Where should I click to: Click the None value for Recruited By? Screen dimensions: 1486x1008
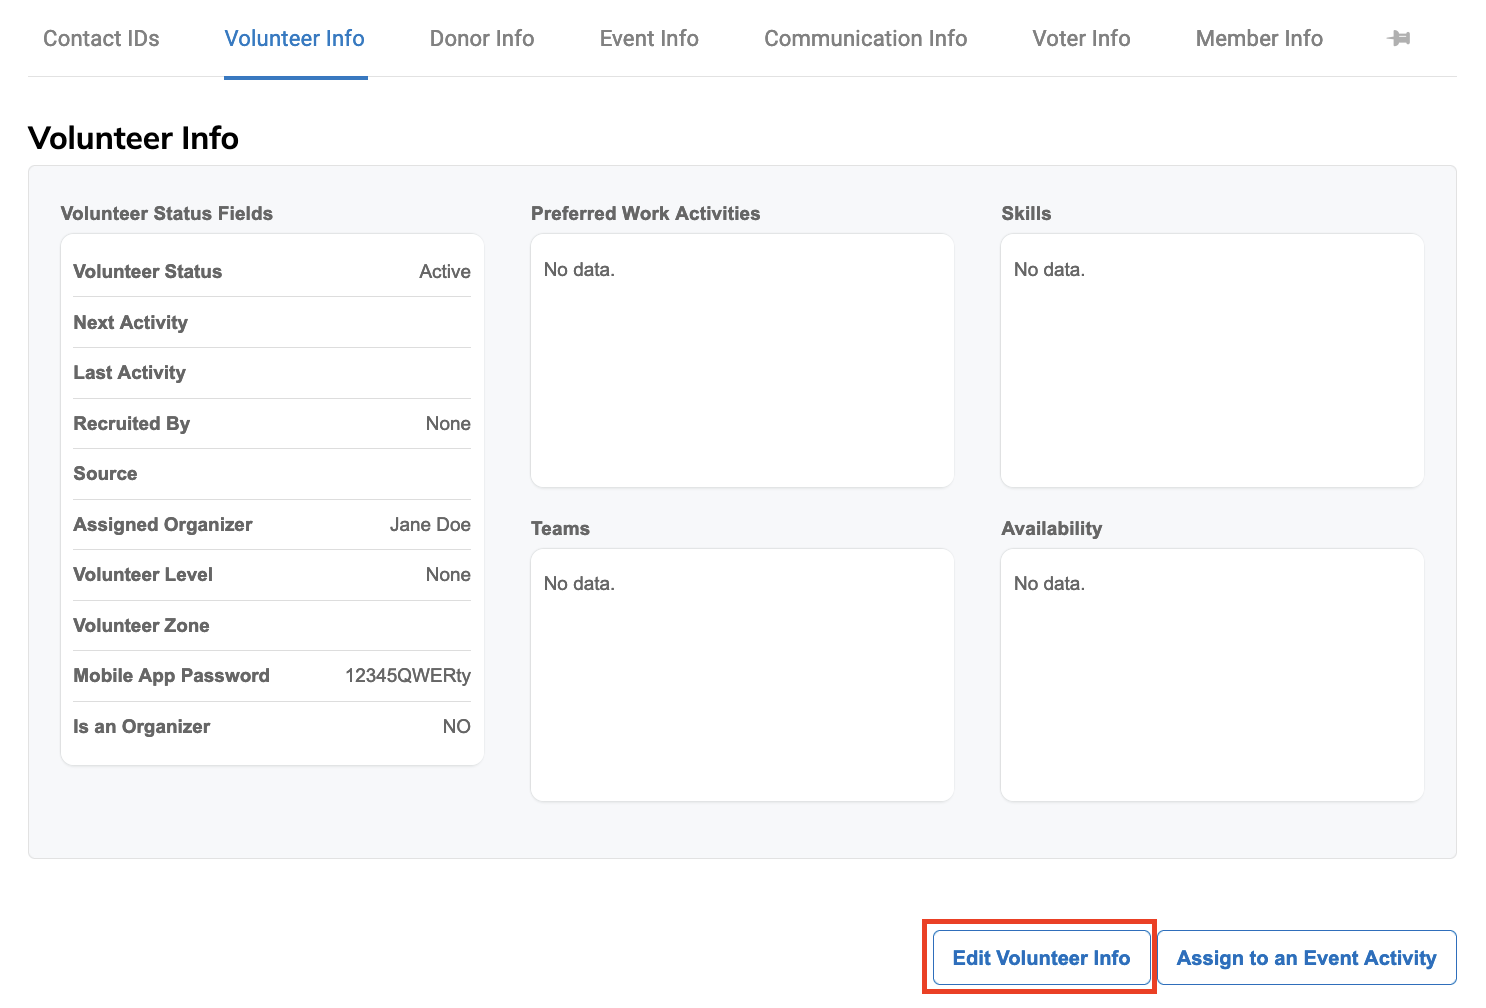click(448, 424)
